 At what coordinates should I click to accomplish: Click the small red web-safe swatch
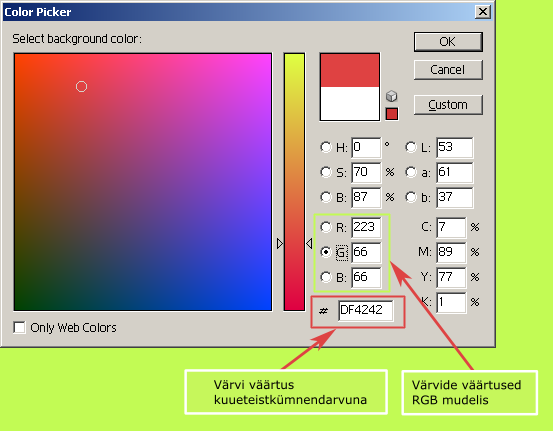(392, 114)
